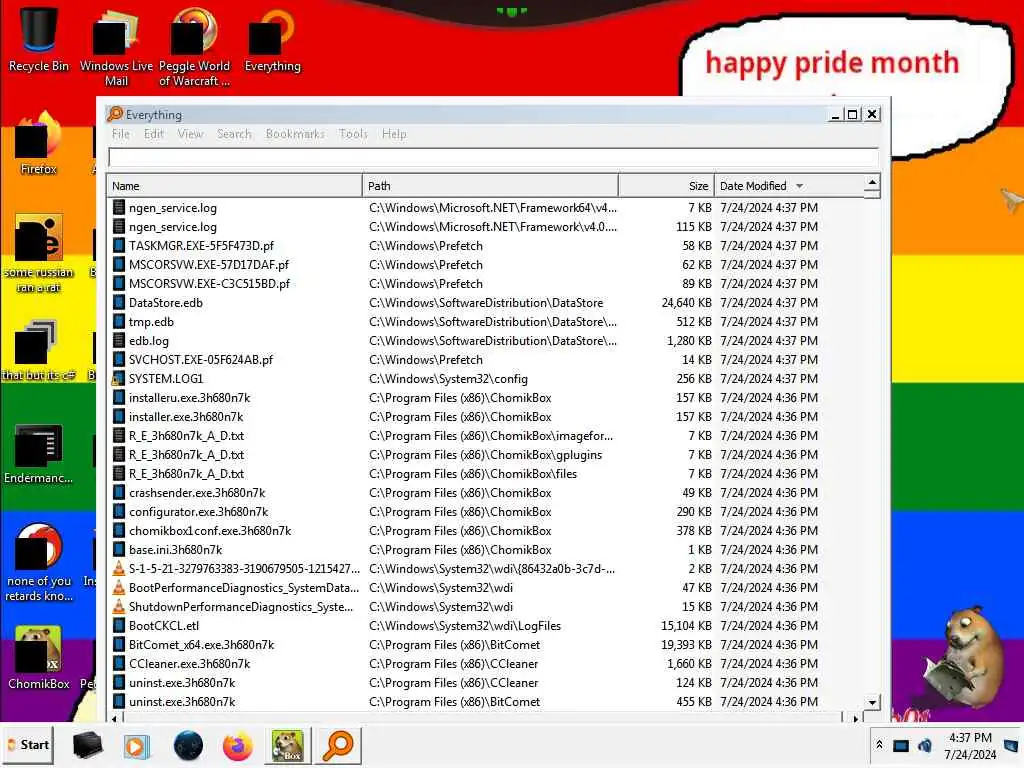
Task: Open the Start menu
Action: [x=29, y=745]
